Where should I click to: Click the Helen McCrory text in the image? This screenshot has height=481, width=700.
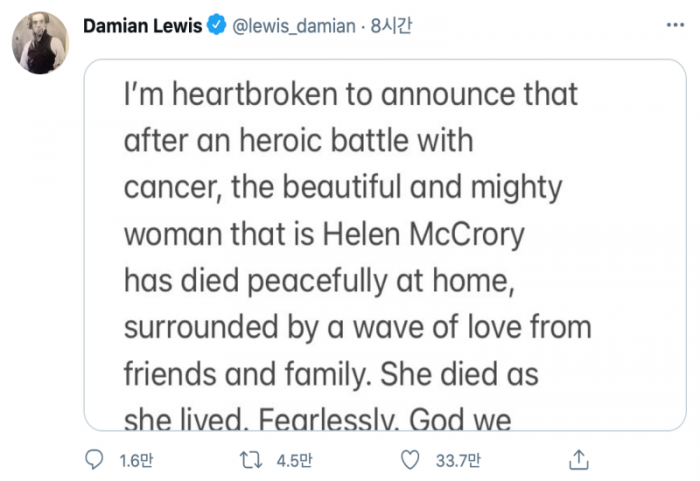423,234
